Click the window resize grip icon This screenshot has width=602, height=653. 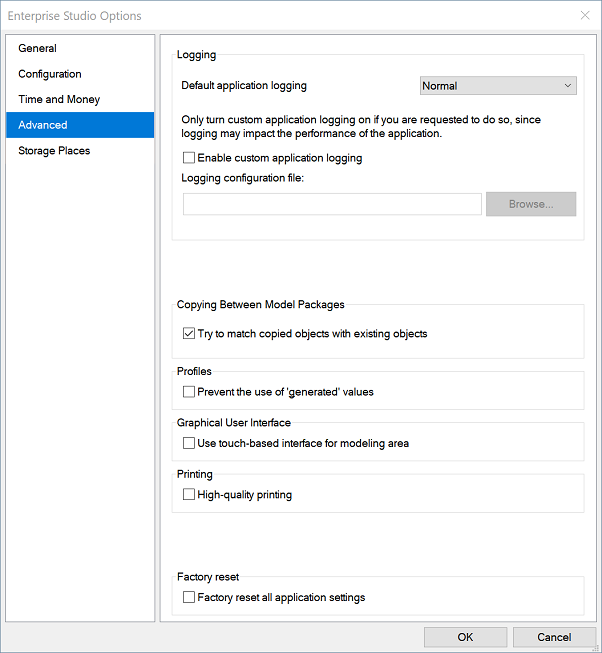pyautogui.click(x=596, y=647)
